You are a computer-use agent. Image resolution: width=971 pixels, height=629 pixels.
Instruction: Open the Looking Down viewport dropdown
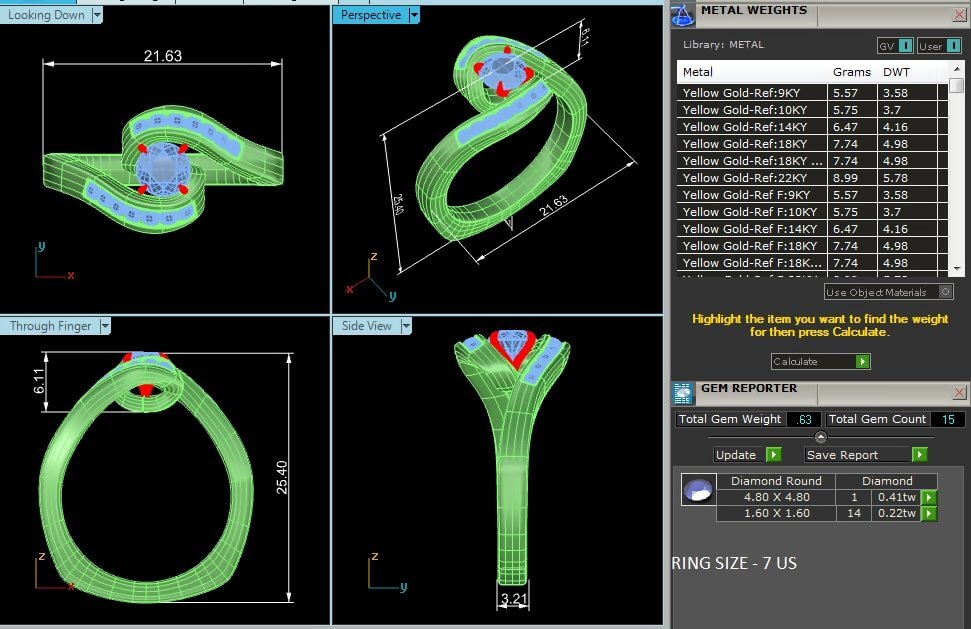[97, 15]
